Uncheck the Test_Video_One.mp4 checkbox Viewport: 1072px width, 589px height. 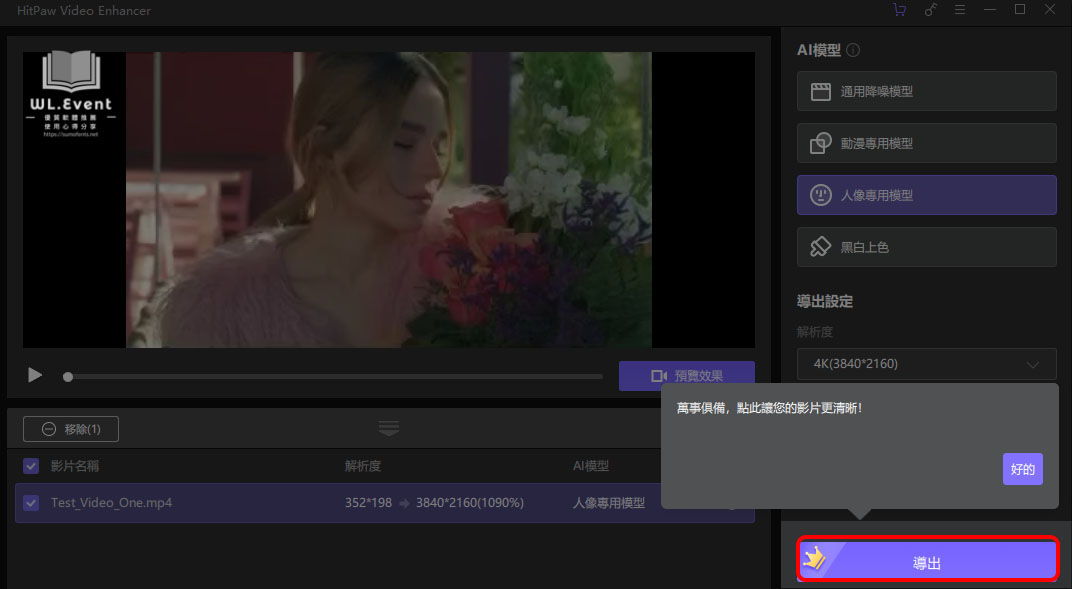coord(31,503)
